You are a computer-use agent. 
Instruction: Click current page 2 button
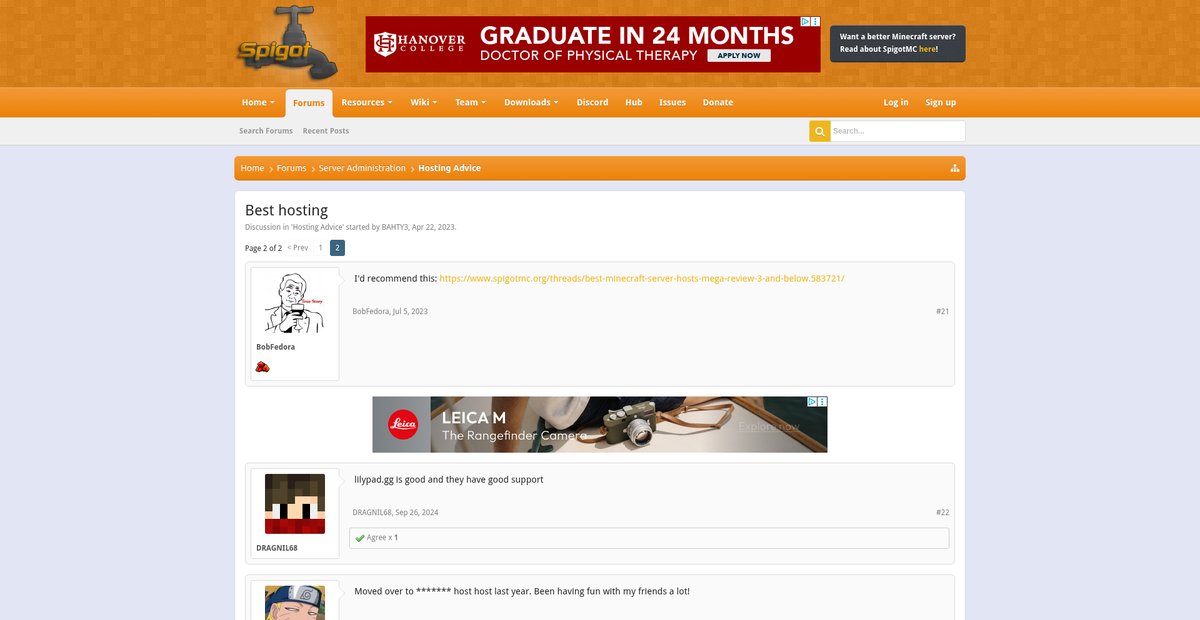337,248
